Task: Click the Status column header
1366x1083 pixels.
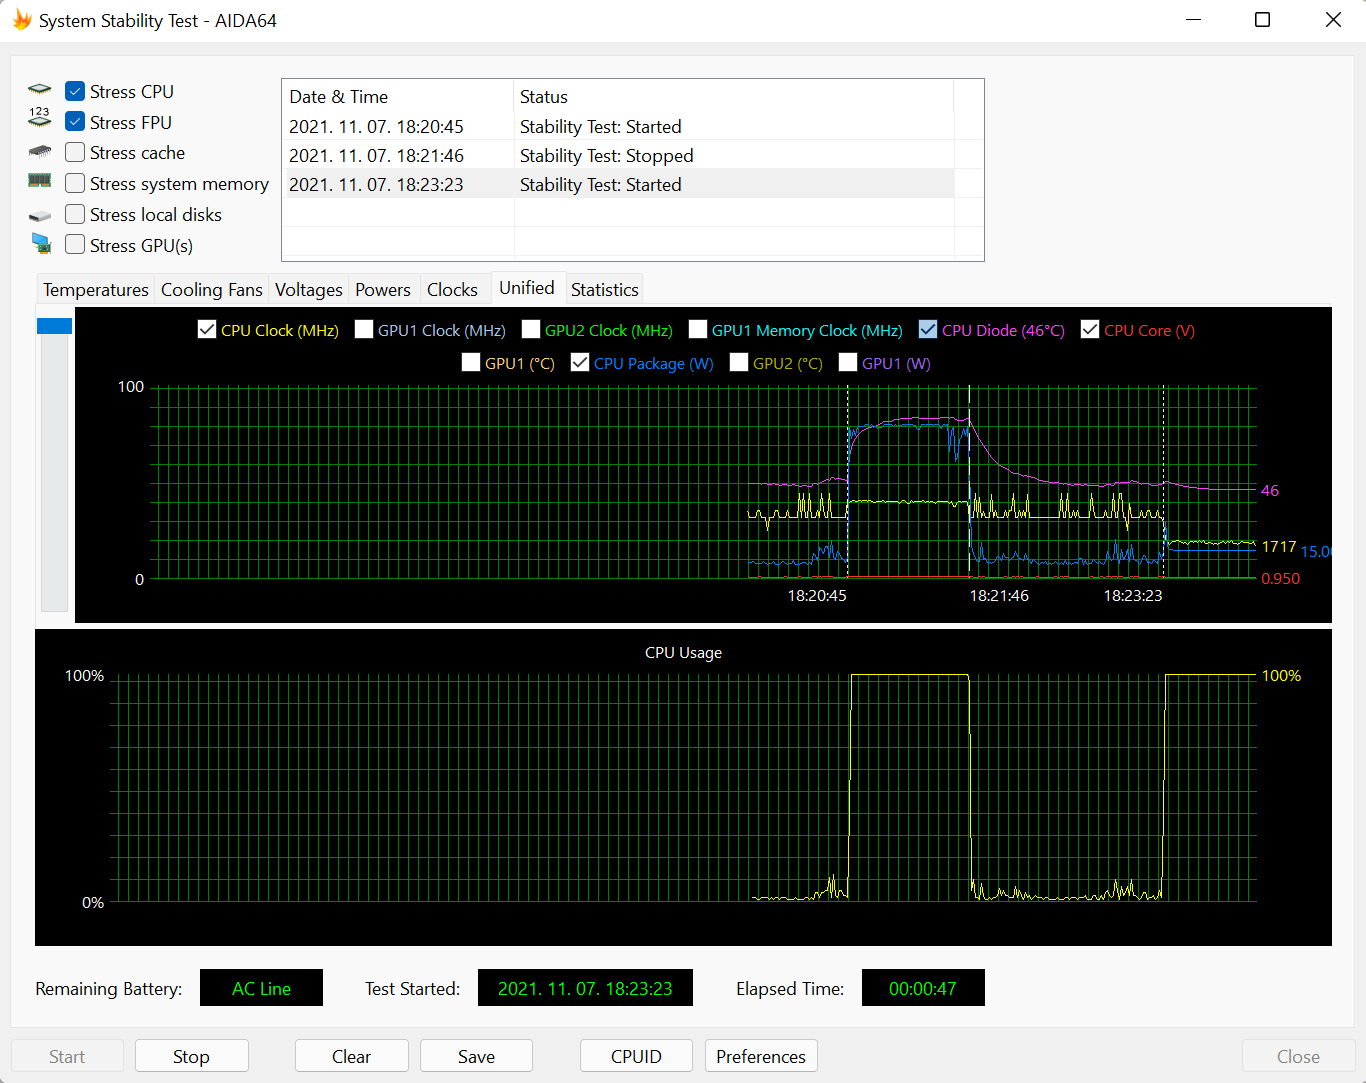Action: [734, 96]
